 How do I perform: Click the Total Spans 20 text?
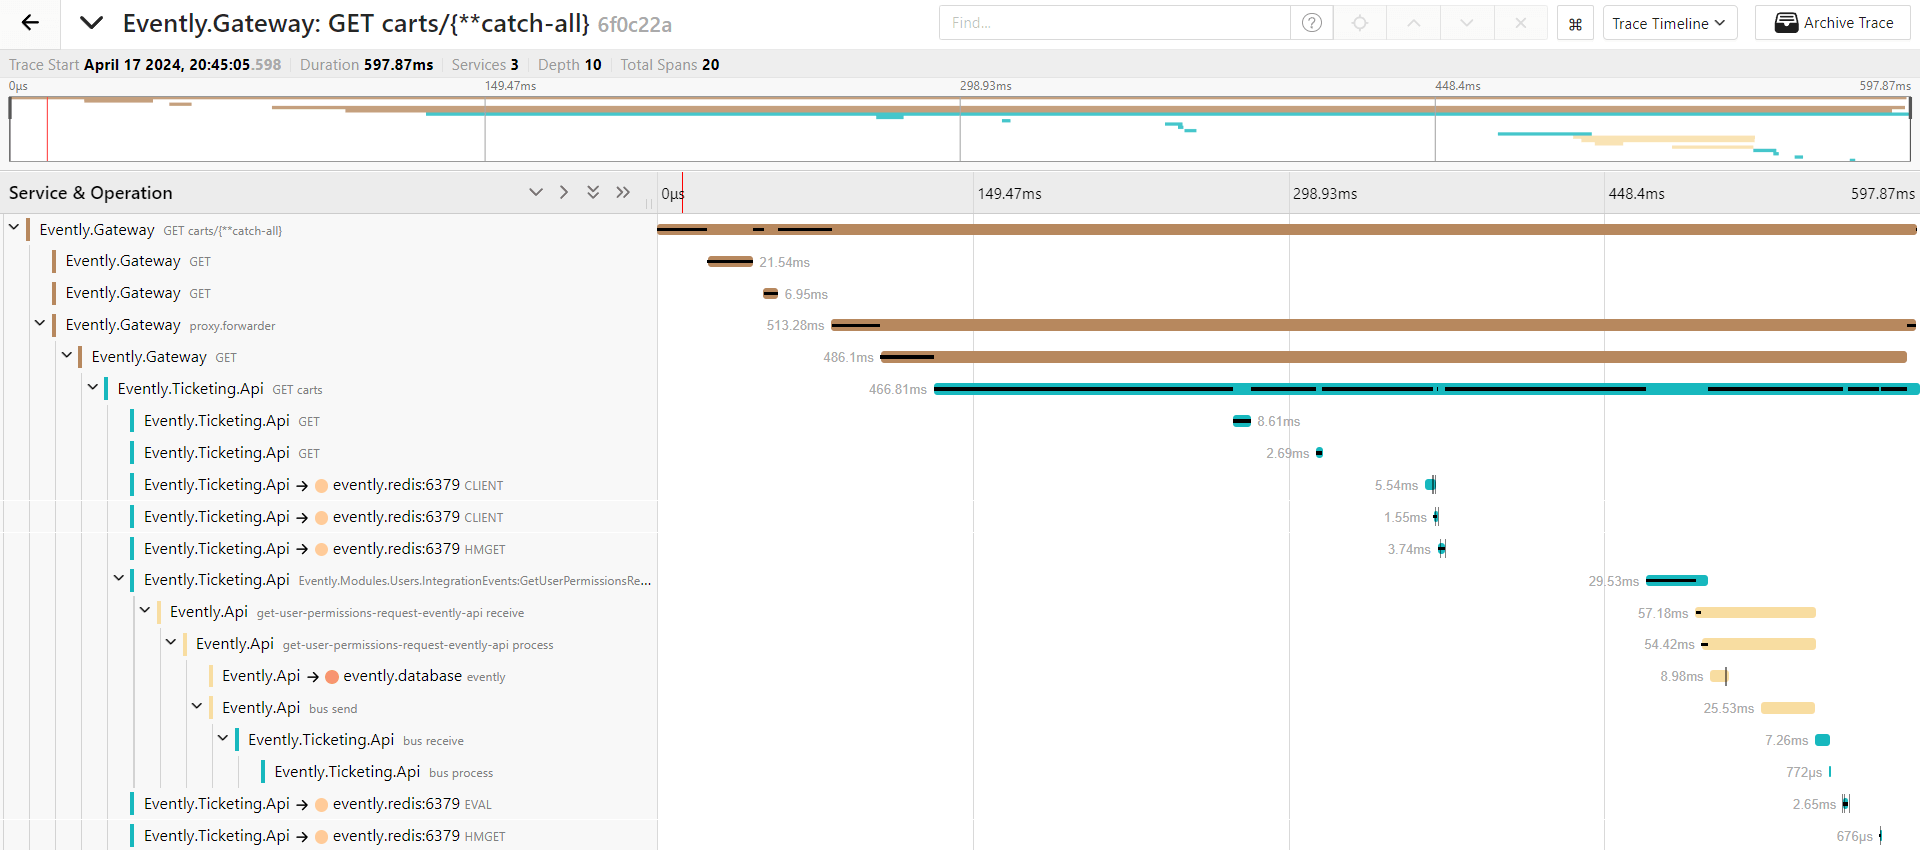pos(670,64)
